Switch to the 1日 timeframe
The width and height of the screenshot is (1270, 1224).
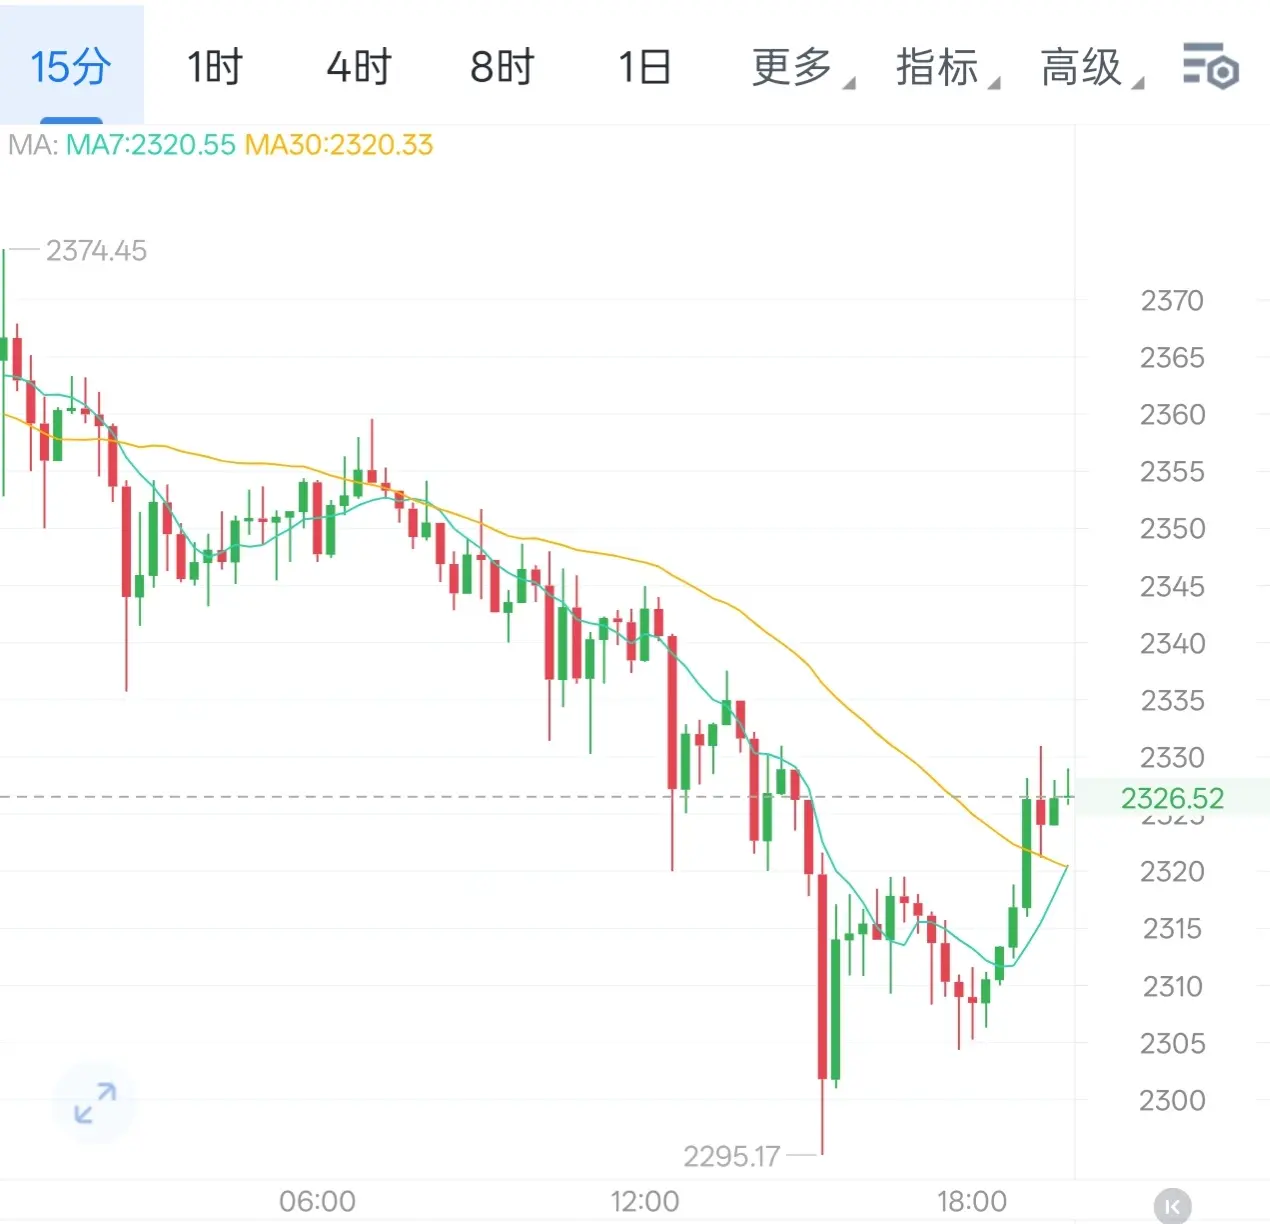pyautogui.click(x=644, y=67)
